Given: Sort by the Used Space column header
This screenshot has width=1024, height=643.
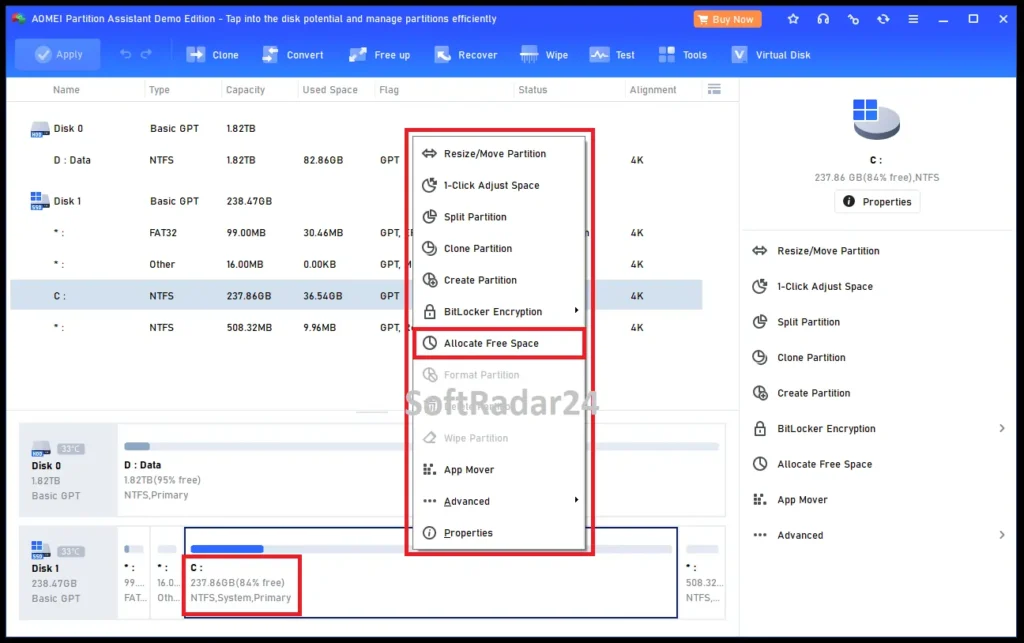Looking at the screenshot, I should pos(330,89).
